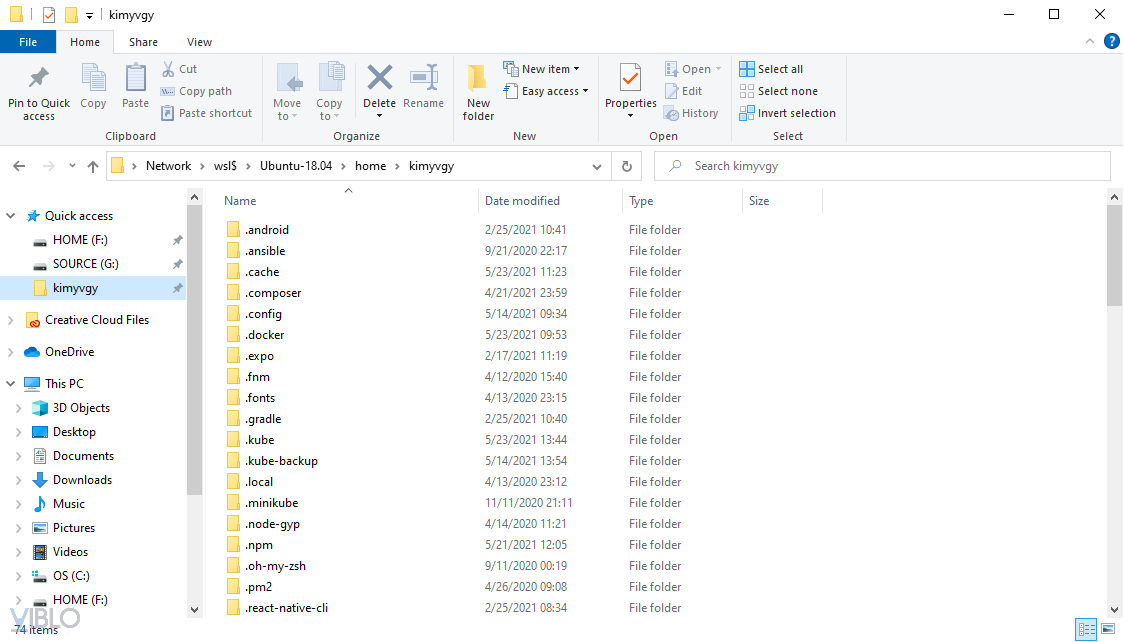The width and height of the screenshot is (1124, 642).
Task: Click the Properties quick access toolbar icon in title bar
Action: (x=49, y=14)
